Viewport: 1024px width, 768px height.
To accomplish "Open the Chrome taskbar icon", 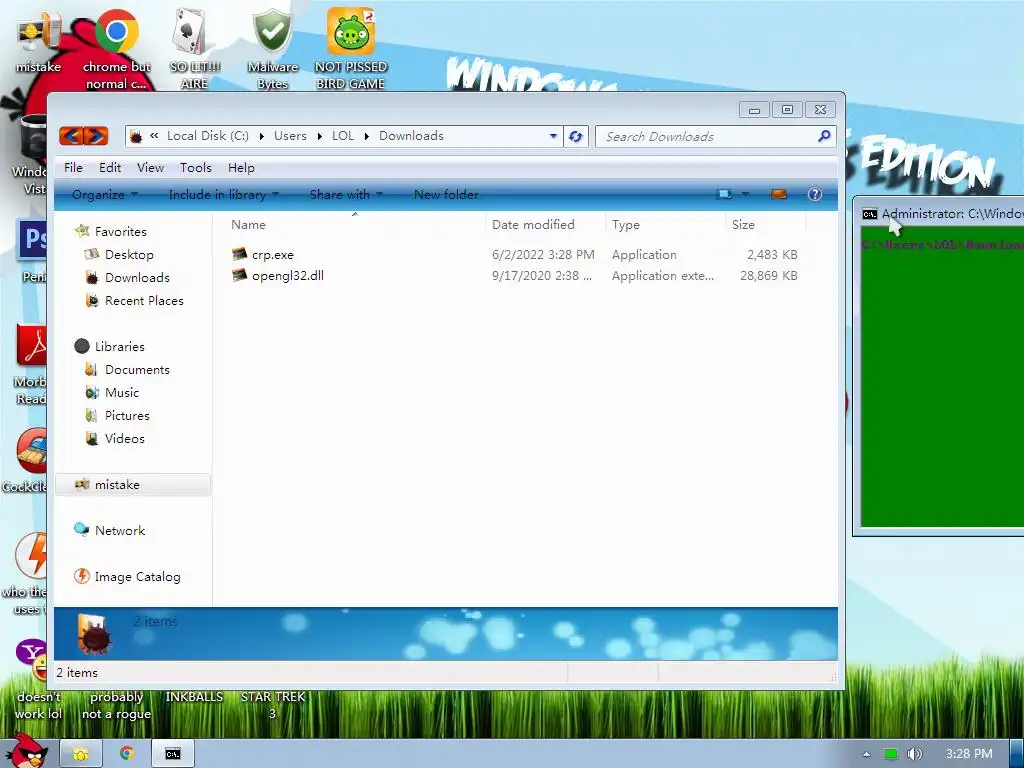I will (127, 754).
